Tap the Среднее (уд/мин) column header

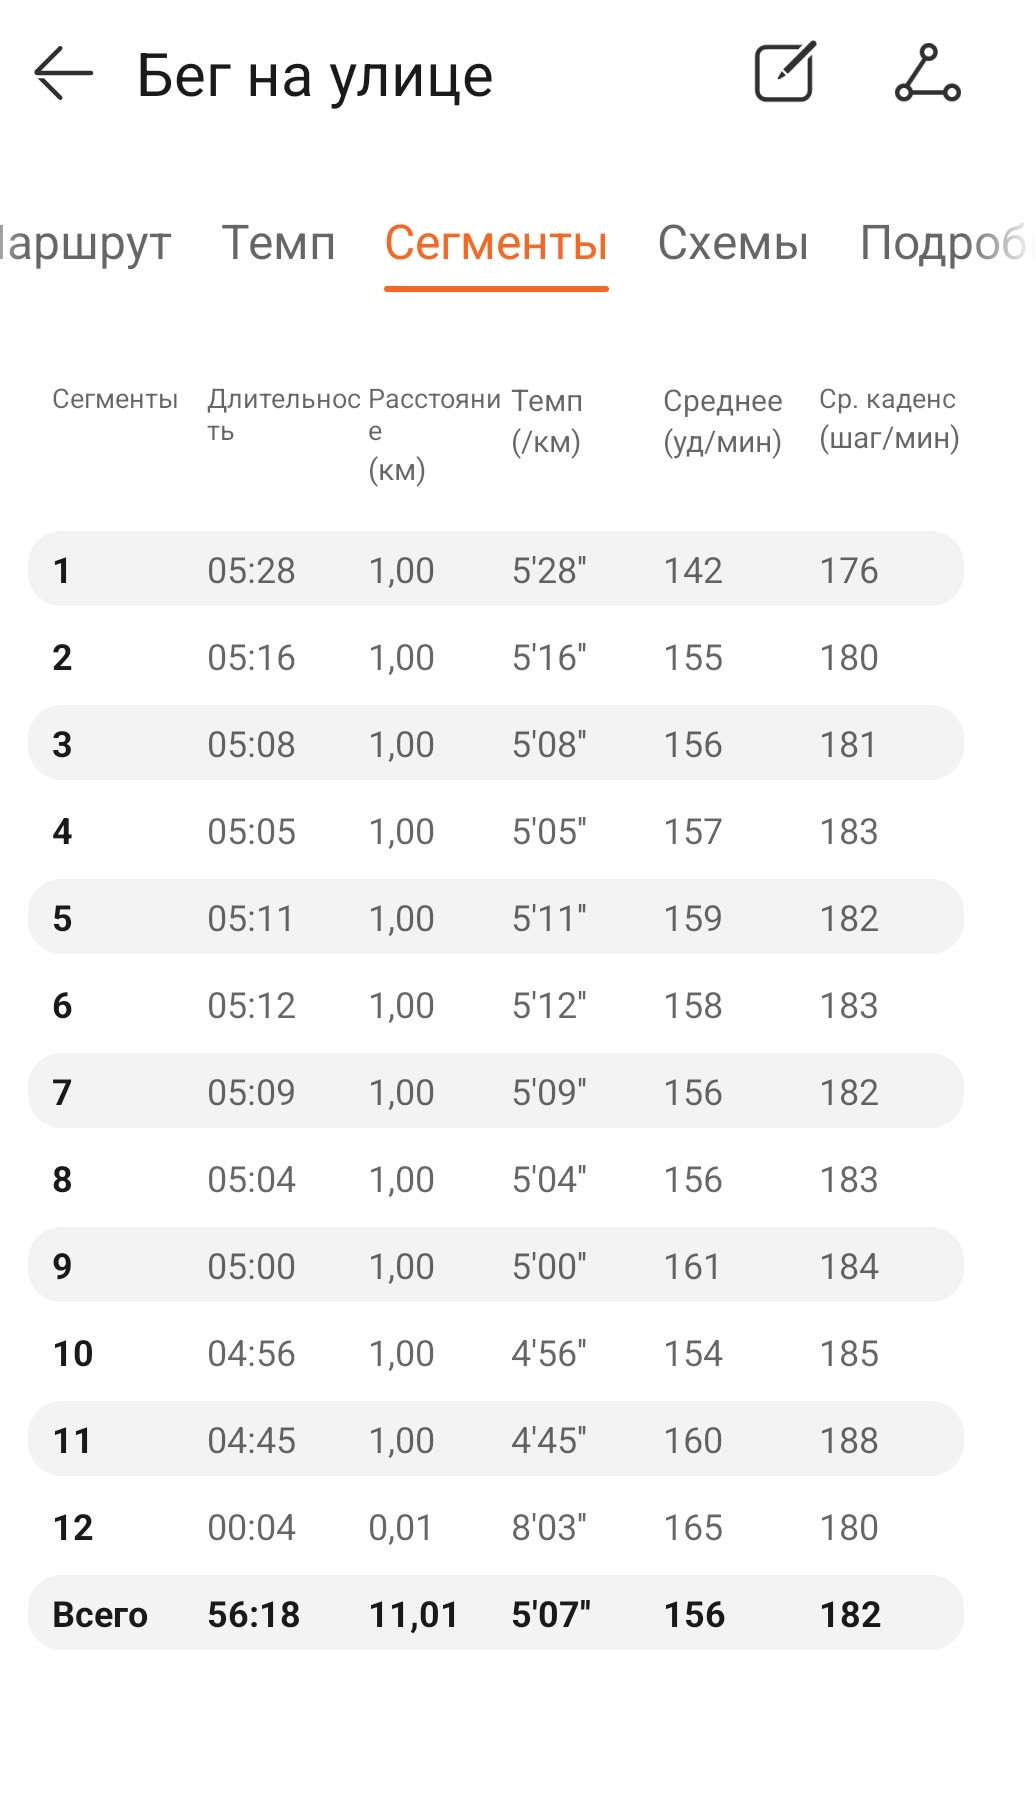click(723, 420)
